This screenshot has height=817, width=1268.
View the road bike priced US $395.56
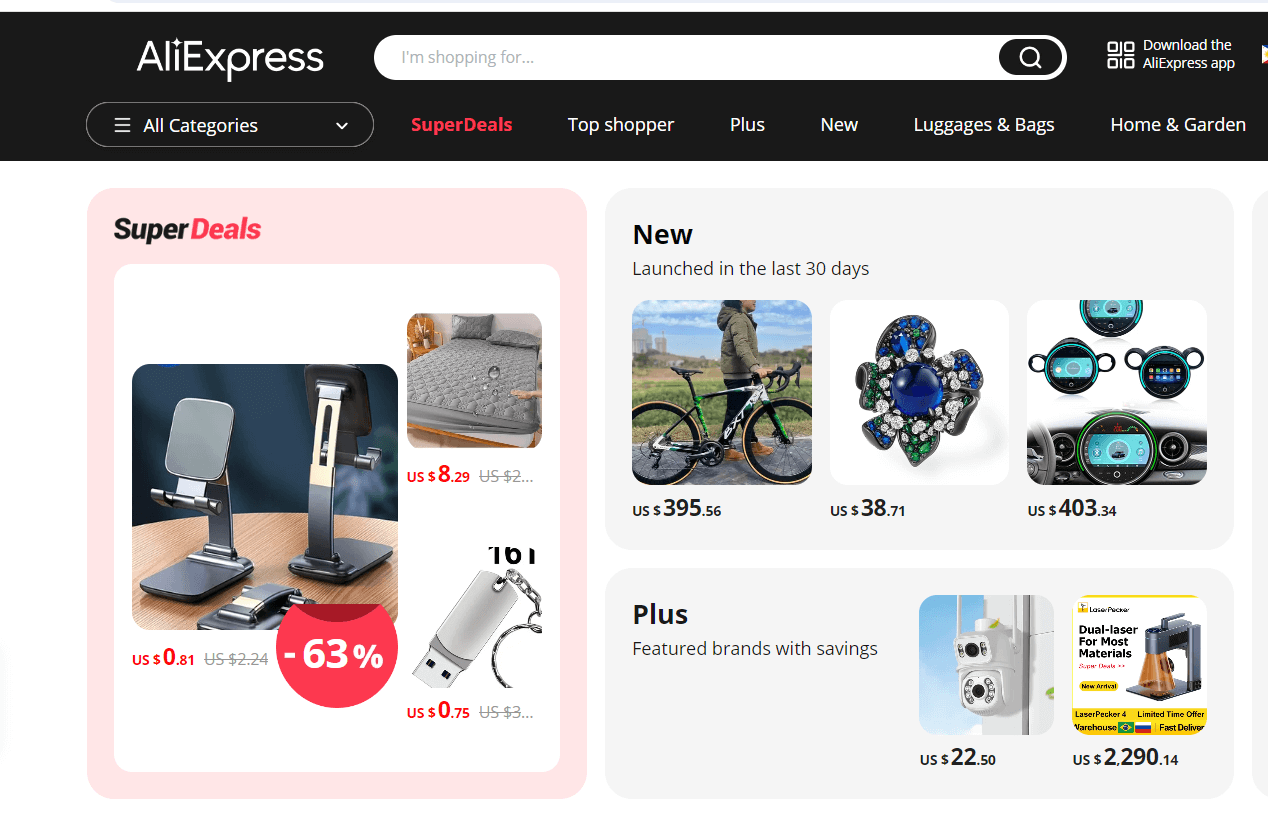point(722,392)
